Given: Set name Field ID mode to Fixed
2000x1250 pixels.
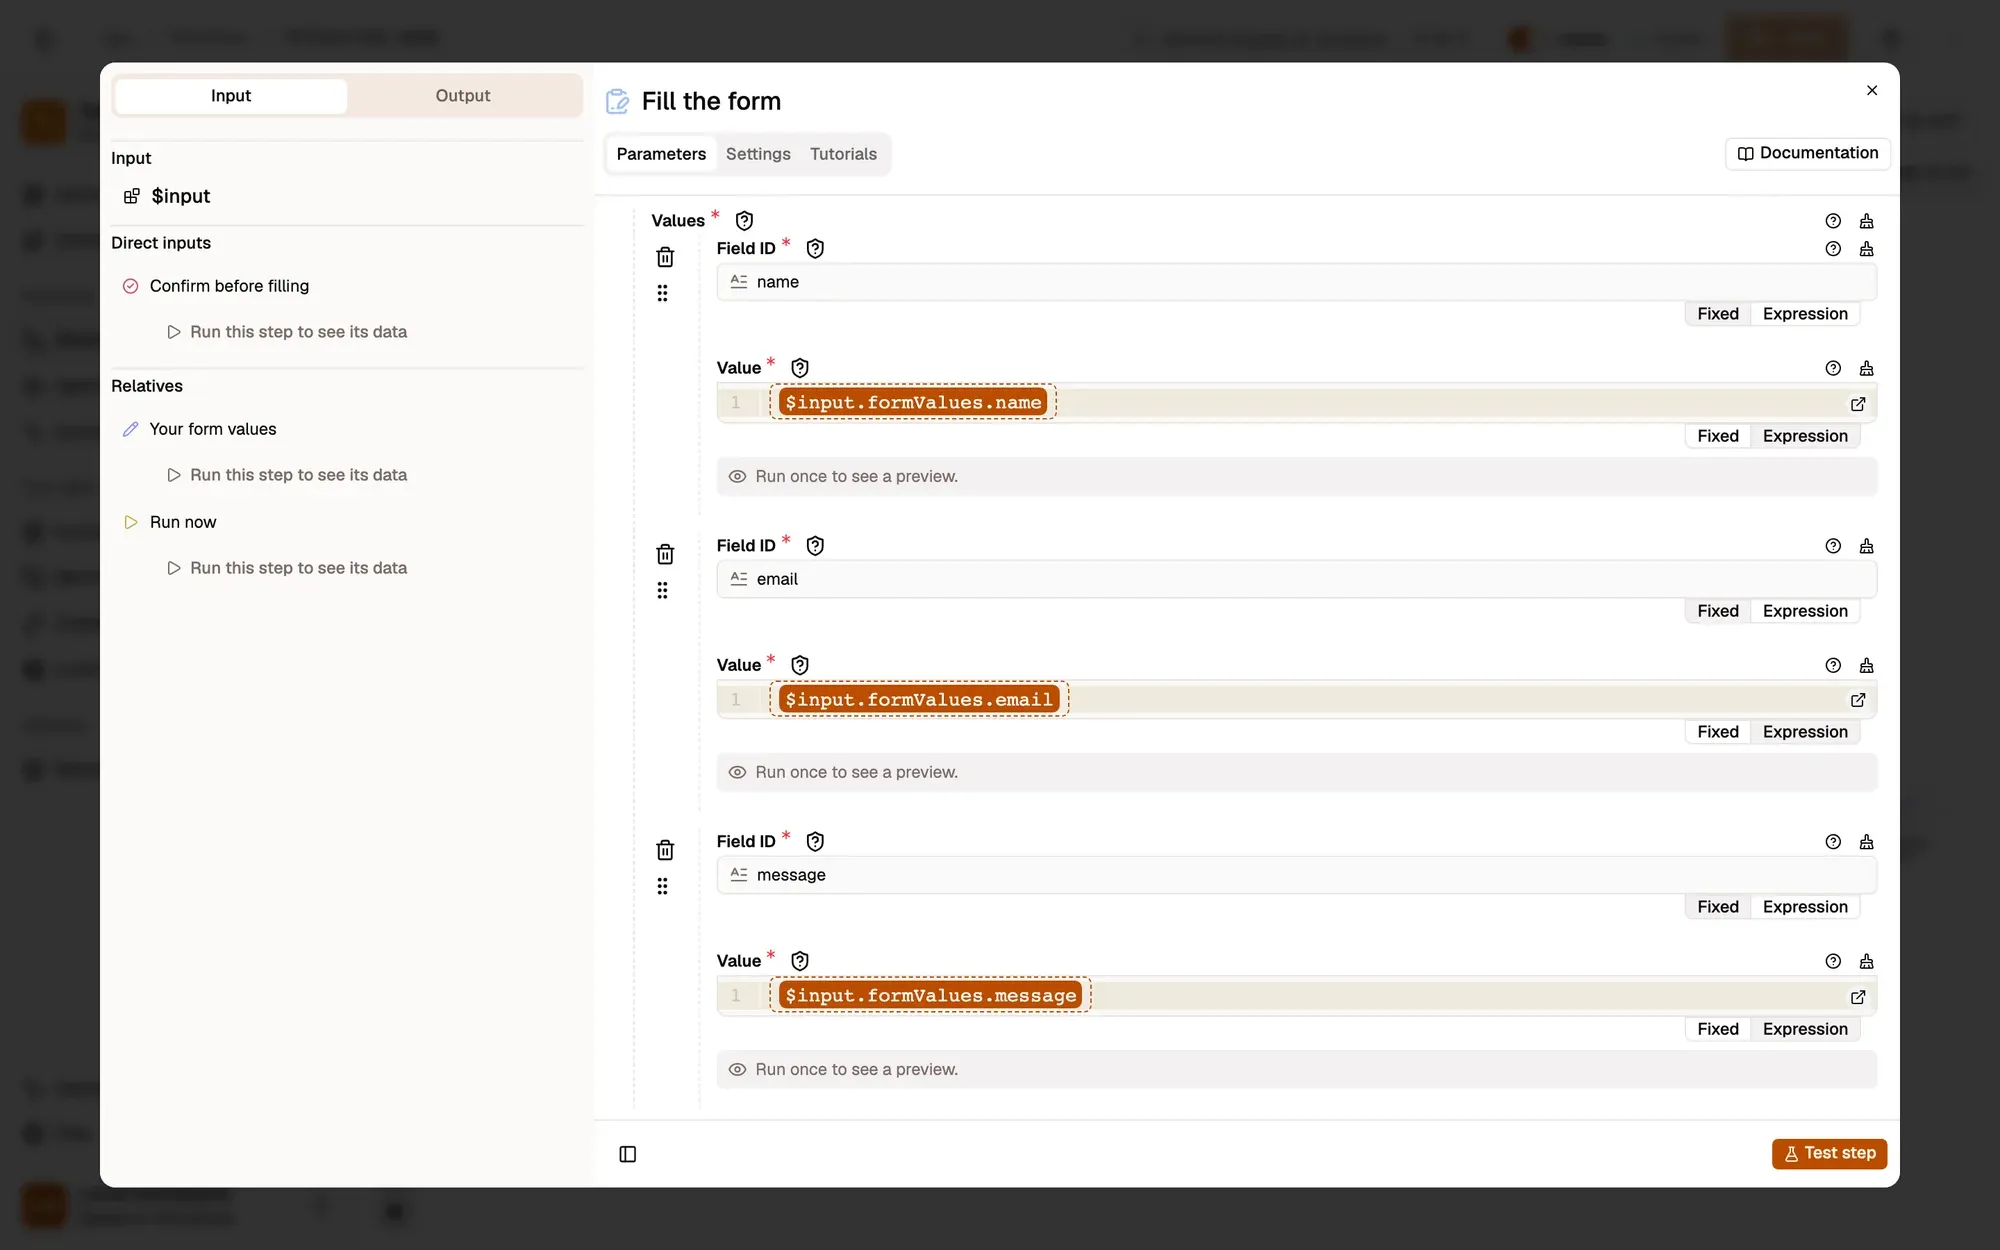Looking at the screenshot, I should point(1718,314).
